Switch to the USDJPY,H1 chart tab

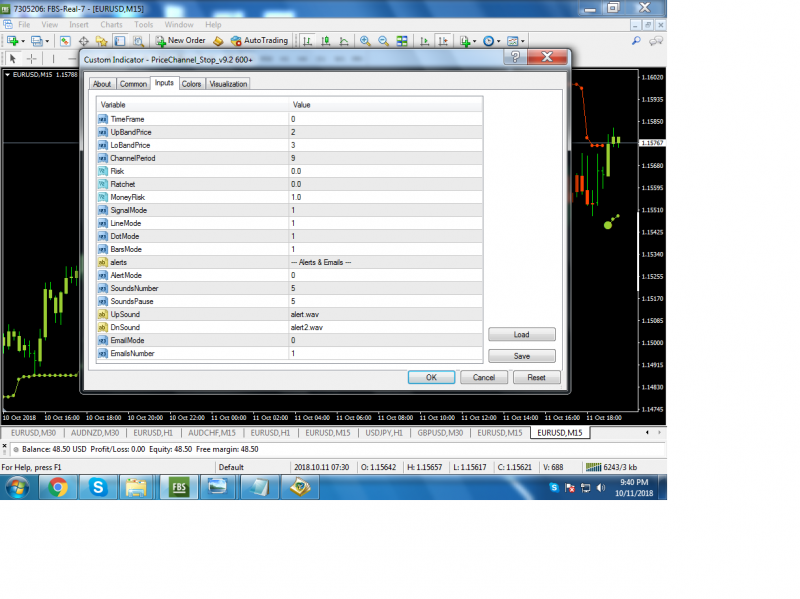[384, 433]
